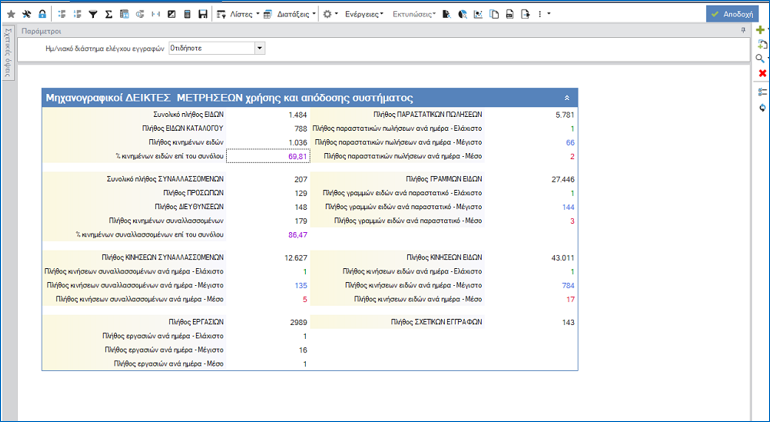Click the value 207 for ΣΥΝΑΛΛΑΣΣΟΜΕΝΩΝ
Viewport: 770px width, 422px height.
point(301,179)
